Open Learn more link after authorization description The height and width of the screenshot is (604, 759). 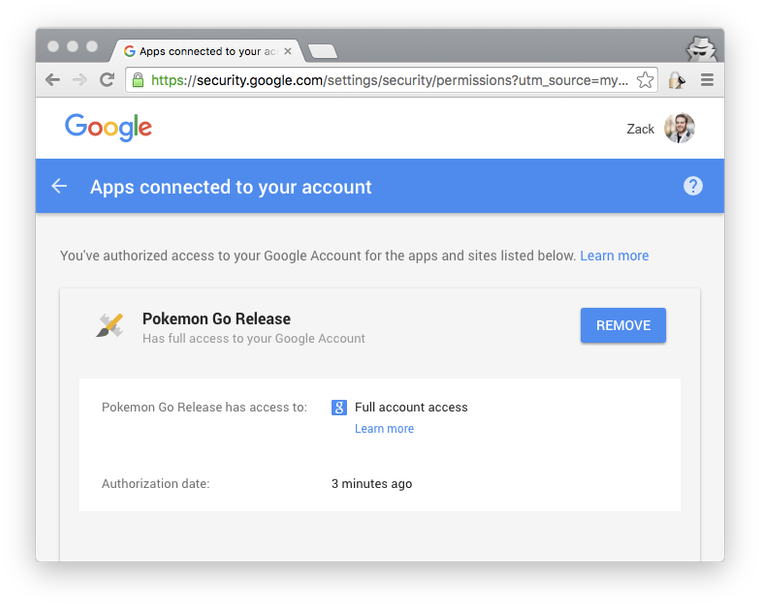click(614, 256)
